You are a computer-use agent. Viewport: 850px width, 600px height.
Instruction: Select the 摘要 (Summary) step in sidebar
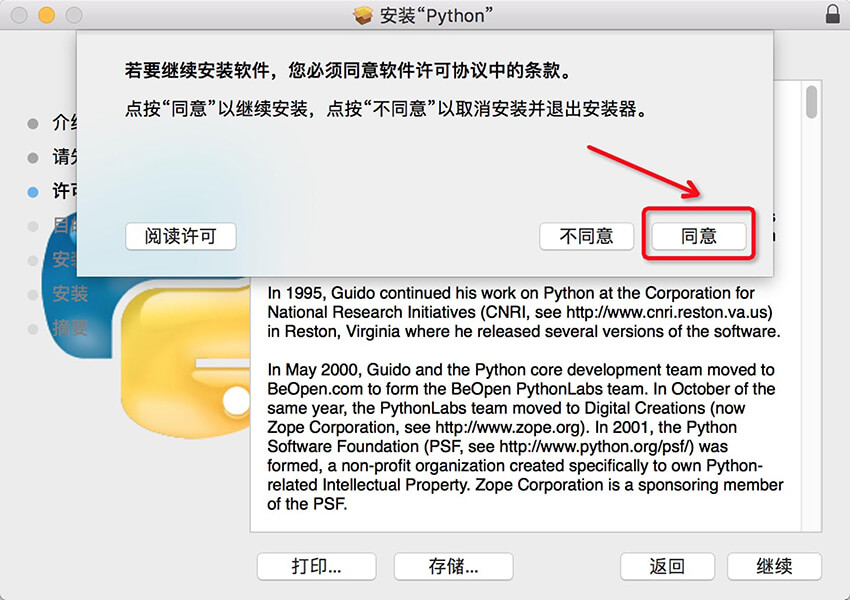[x=70, y=327]
